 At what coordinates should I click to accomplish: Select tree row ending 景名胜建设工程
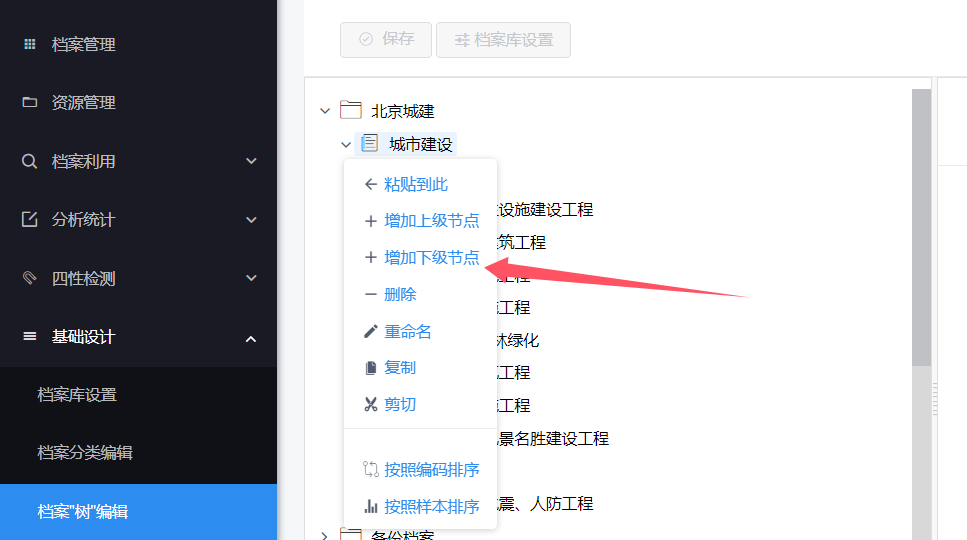click(x=553, y=438)
